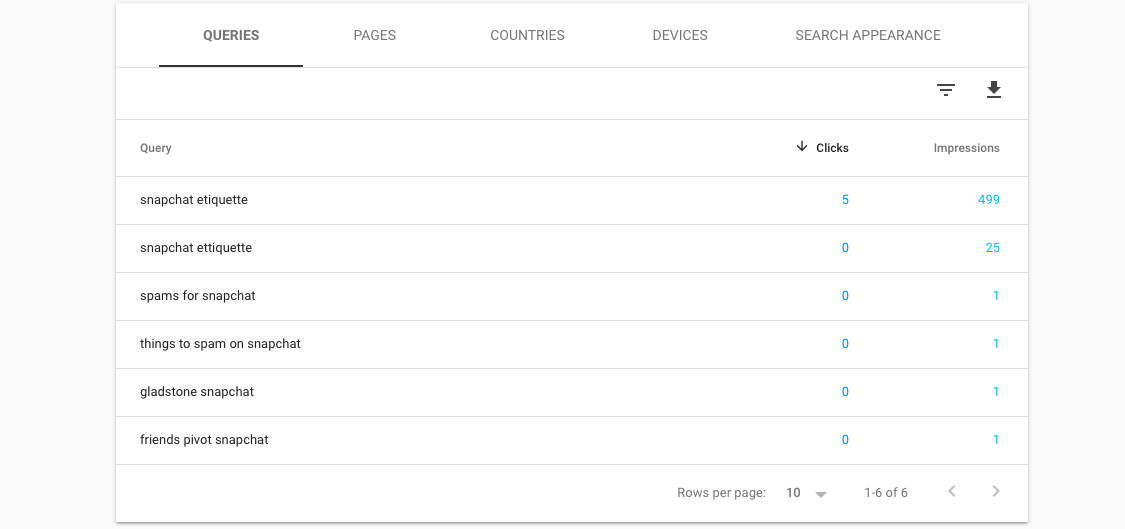The height and width of the screenshot is (529, 1125).
Task: Open the Search Appearance tab
Action: pos(868,35)
